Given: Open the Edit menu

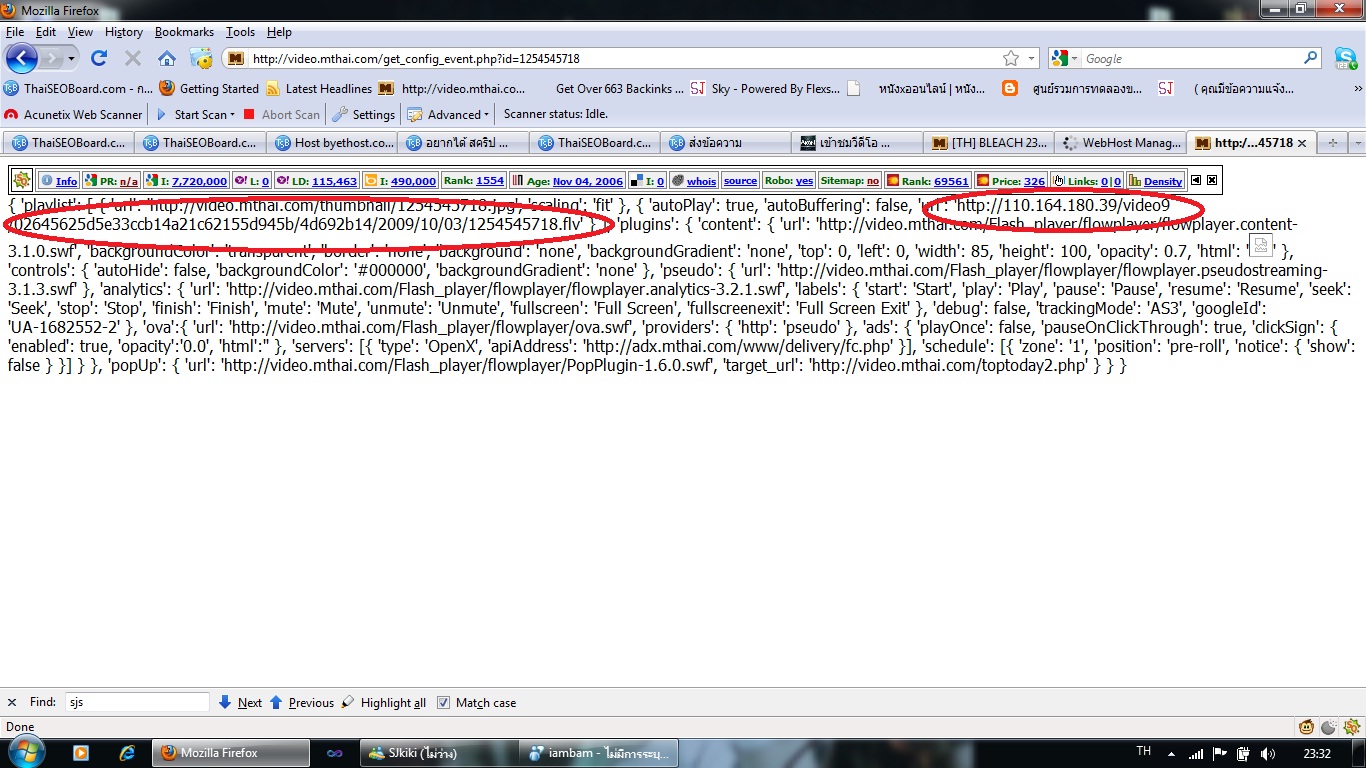Looking at the screenshot, I should tap(45, 32).
